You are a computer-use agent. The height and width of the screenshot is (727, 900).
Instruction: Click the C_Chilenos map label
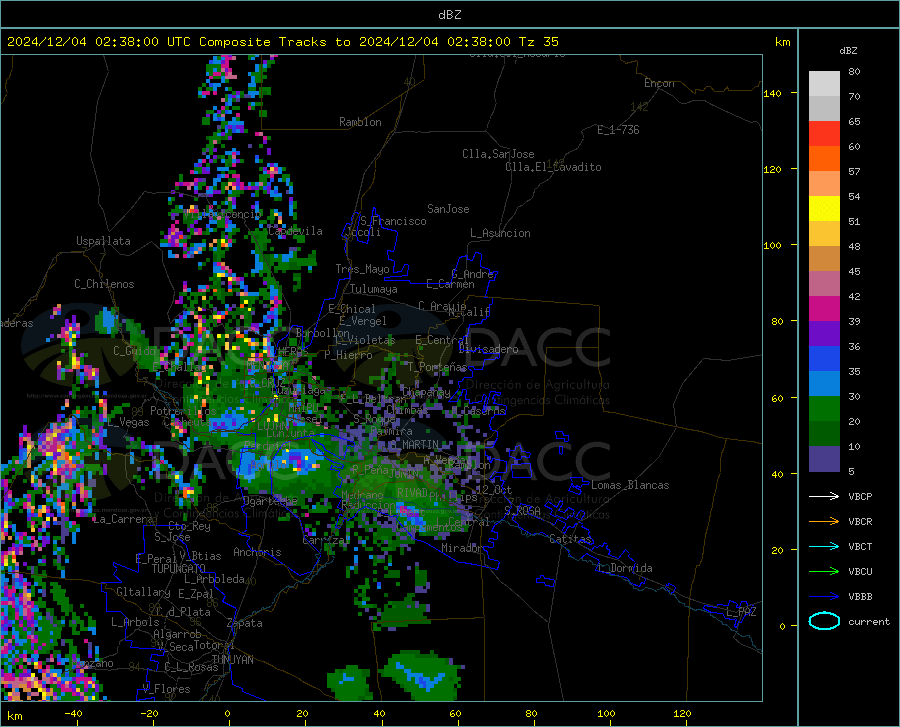click(x=104, y=284)
